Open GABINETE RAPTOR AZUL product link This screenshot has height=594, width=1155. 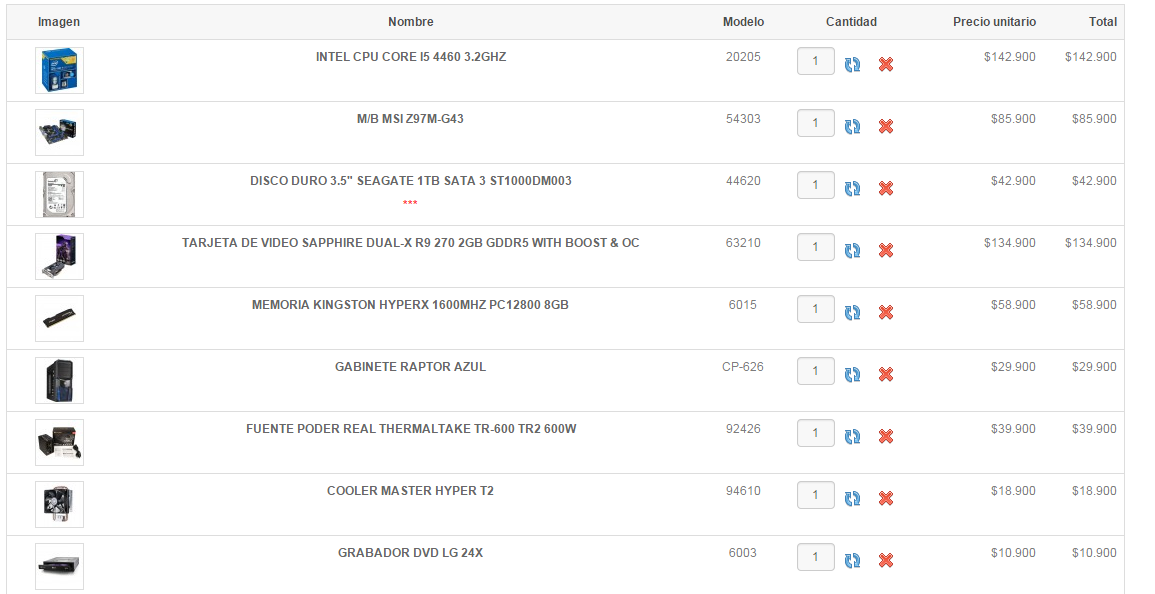(410, 366)
